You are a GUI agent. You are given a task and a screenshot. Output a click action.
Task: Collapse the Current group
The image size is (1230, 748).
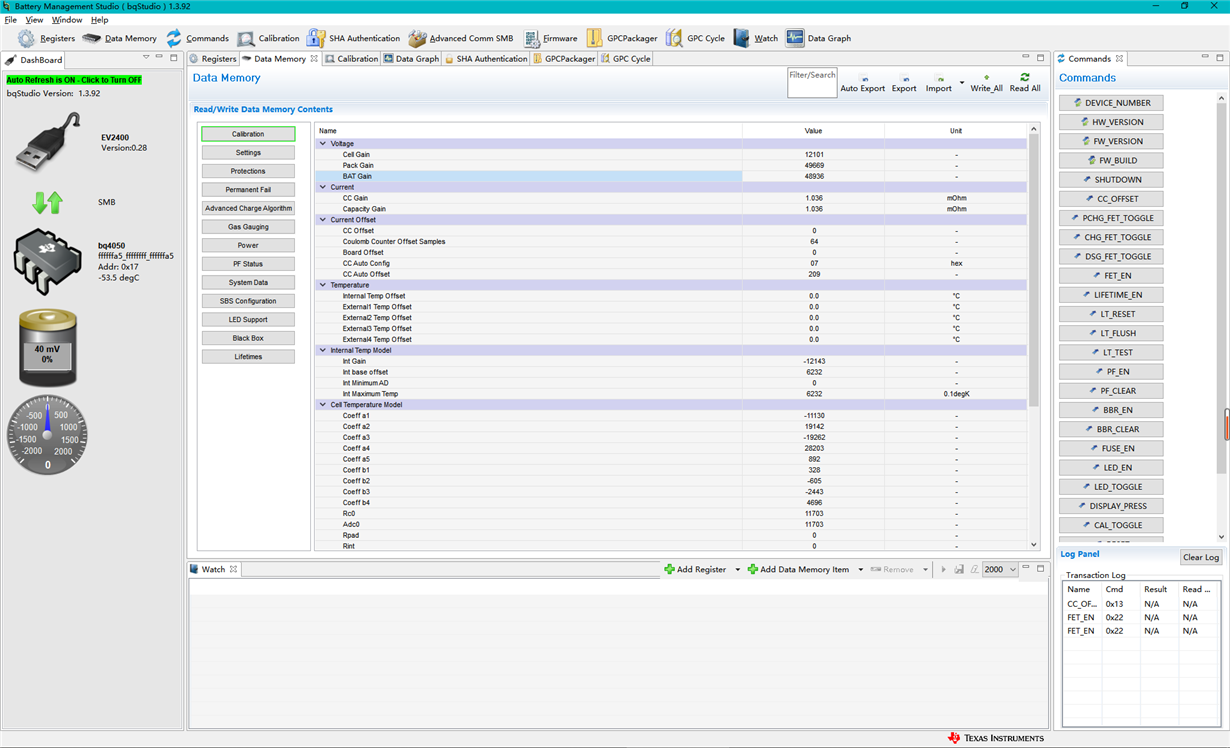[x=323, y=187]
